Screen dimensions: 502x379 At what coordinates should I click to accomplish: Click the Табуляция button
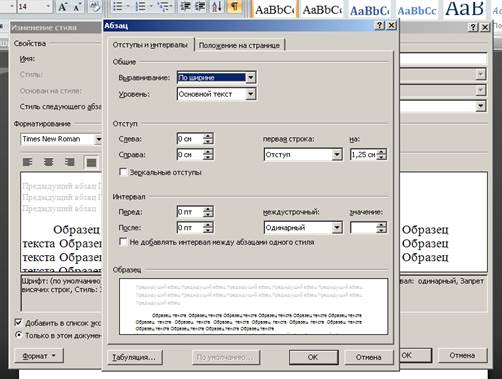coord(134,357)
